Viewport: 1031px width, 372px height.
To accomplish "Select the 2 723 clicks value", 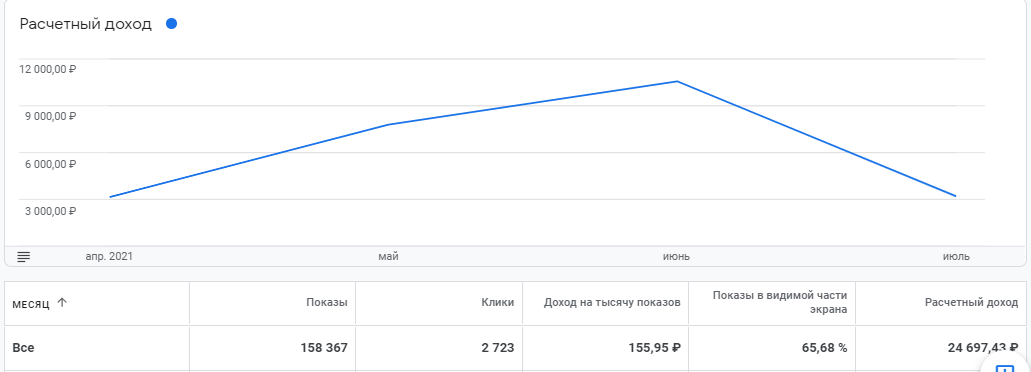I will click(x=498, y=348).
